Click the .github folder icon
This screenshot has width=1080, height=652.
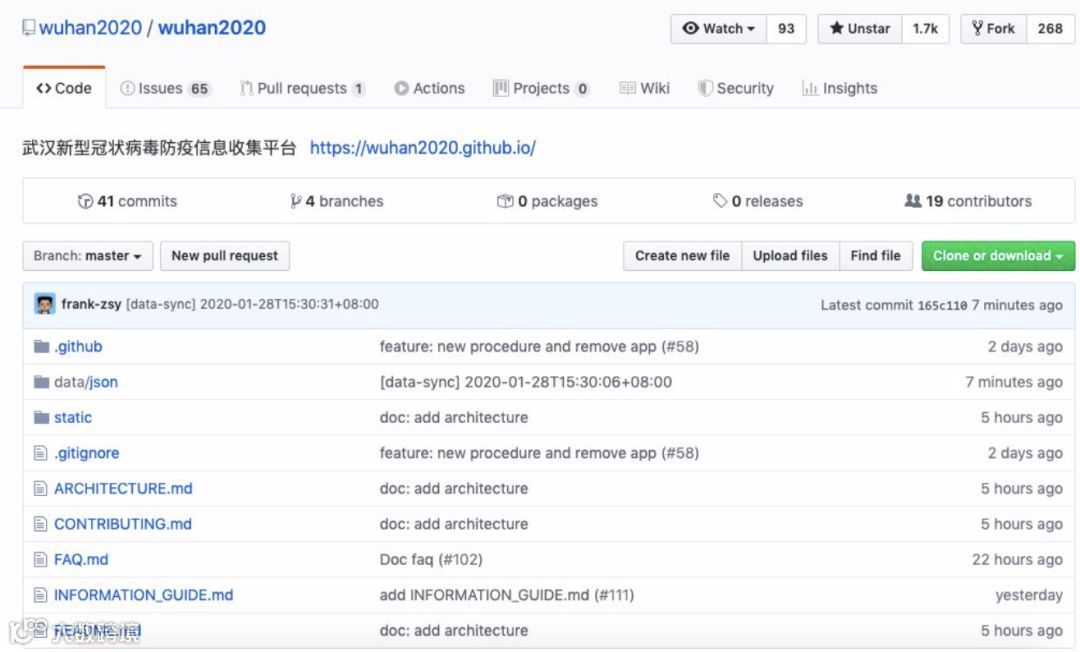coord(41,347)
